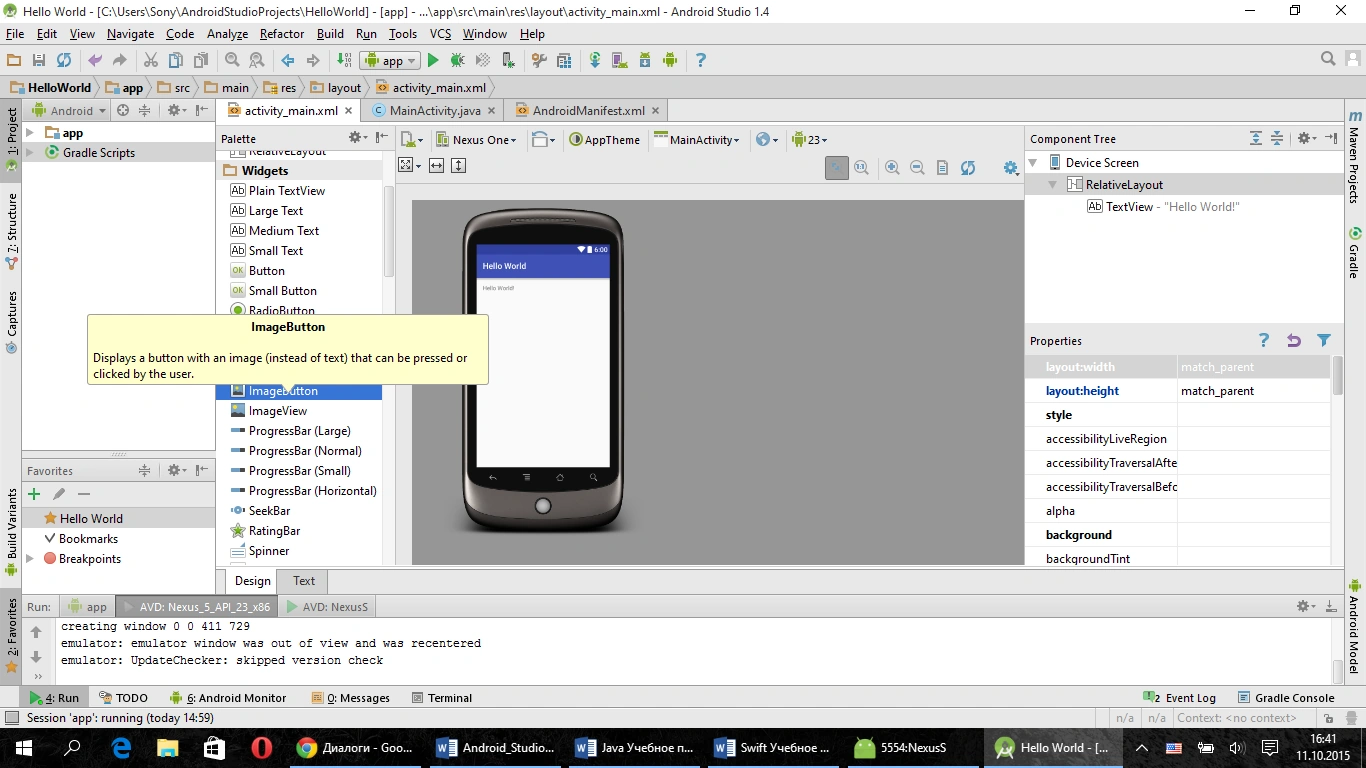Expand the app folder in the project tree
The height and width of the screenshot is (768, 1366).
30,133
